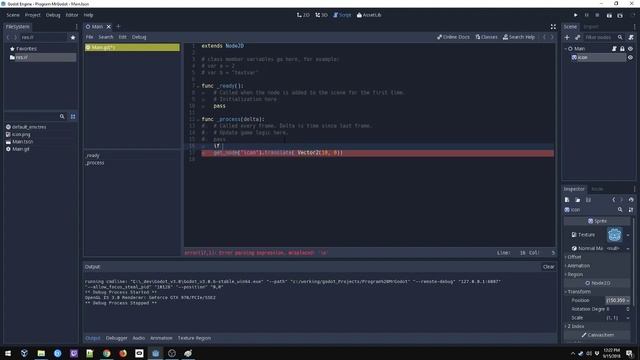Toggle favorite star for res:// path

tap(73, 38)
